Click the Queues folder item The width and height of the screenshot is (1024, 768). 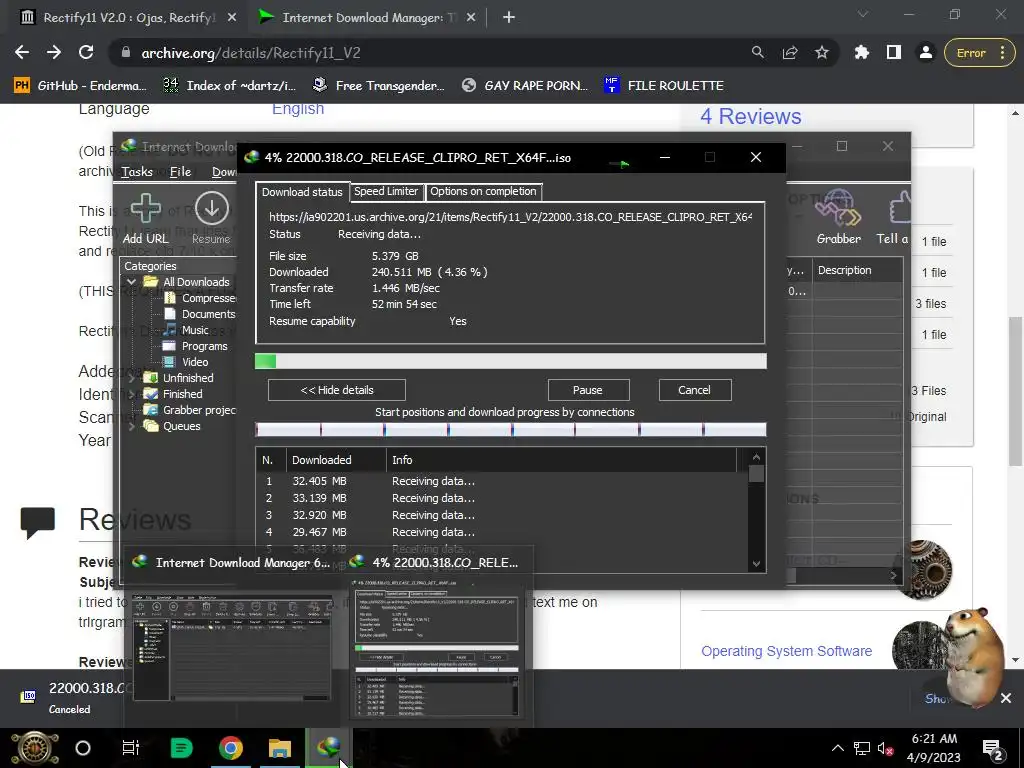pyautogui.click(x=172, y=426)
